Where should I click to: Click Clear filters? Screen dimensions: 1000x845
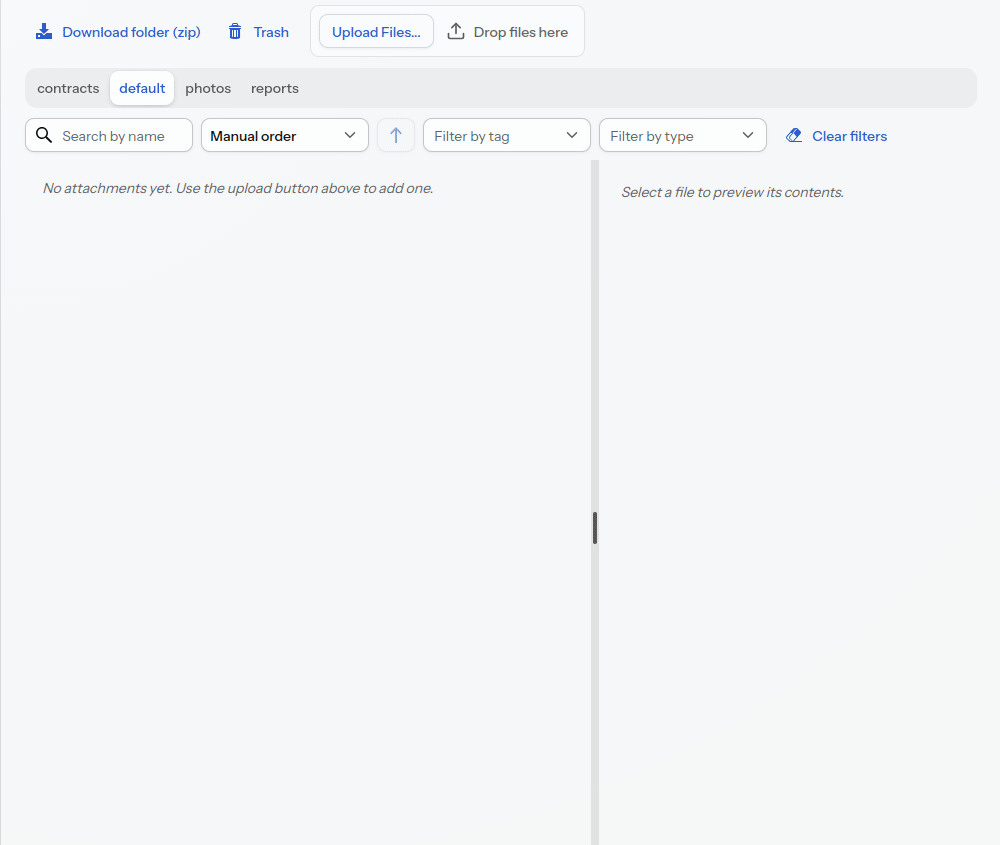(x=837, y=136)
